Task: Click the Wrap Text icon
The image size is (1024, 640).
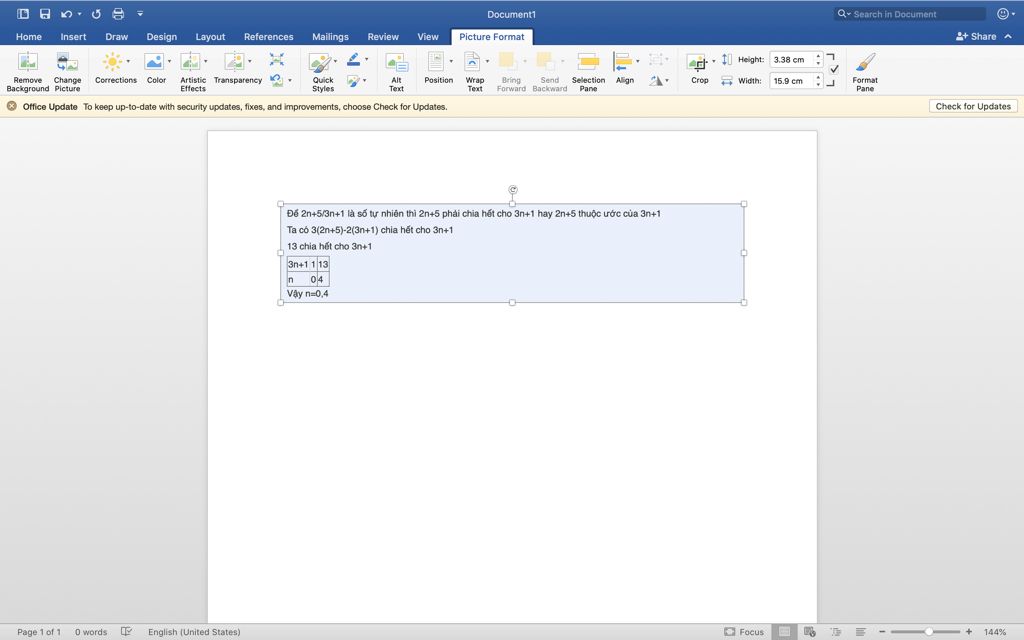Action: coord(472,62)
